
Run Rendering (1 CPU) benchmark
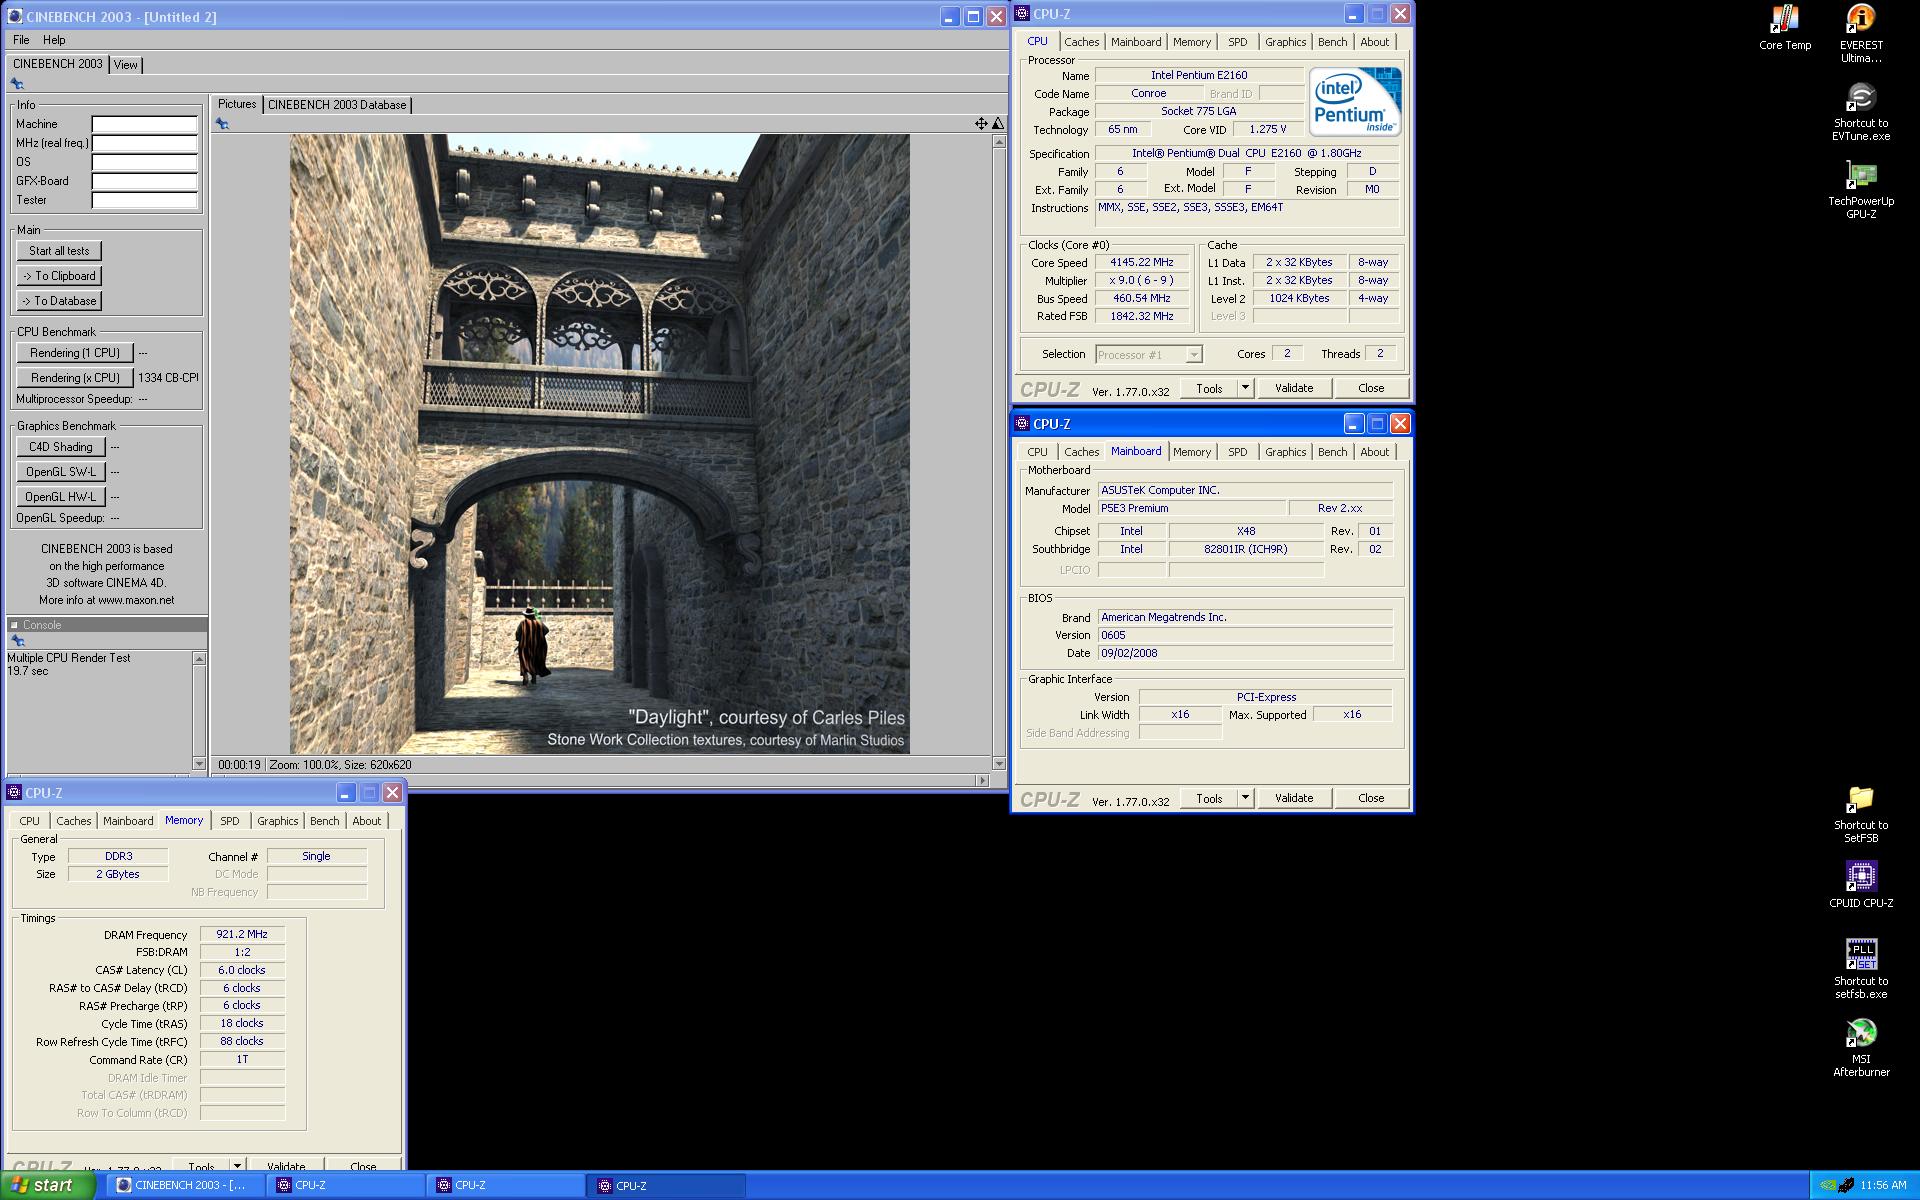[x=75, y=353]
